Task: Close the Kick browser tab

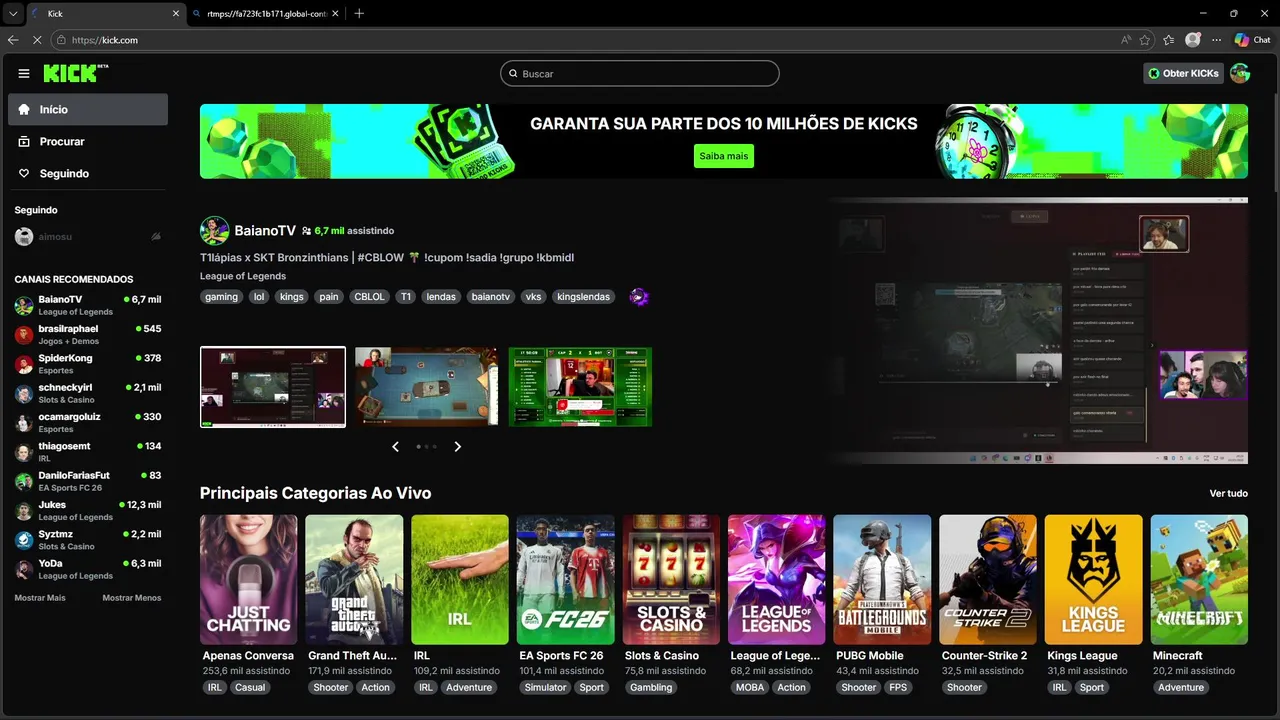Action: (x=176, y=14)
